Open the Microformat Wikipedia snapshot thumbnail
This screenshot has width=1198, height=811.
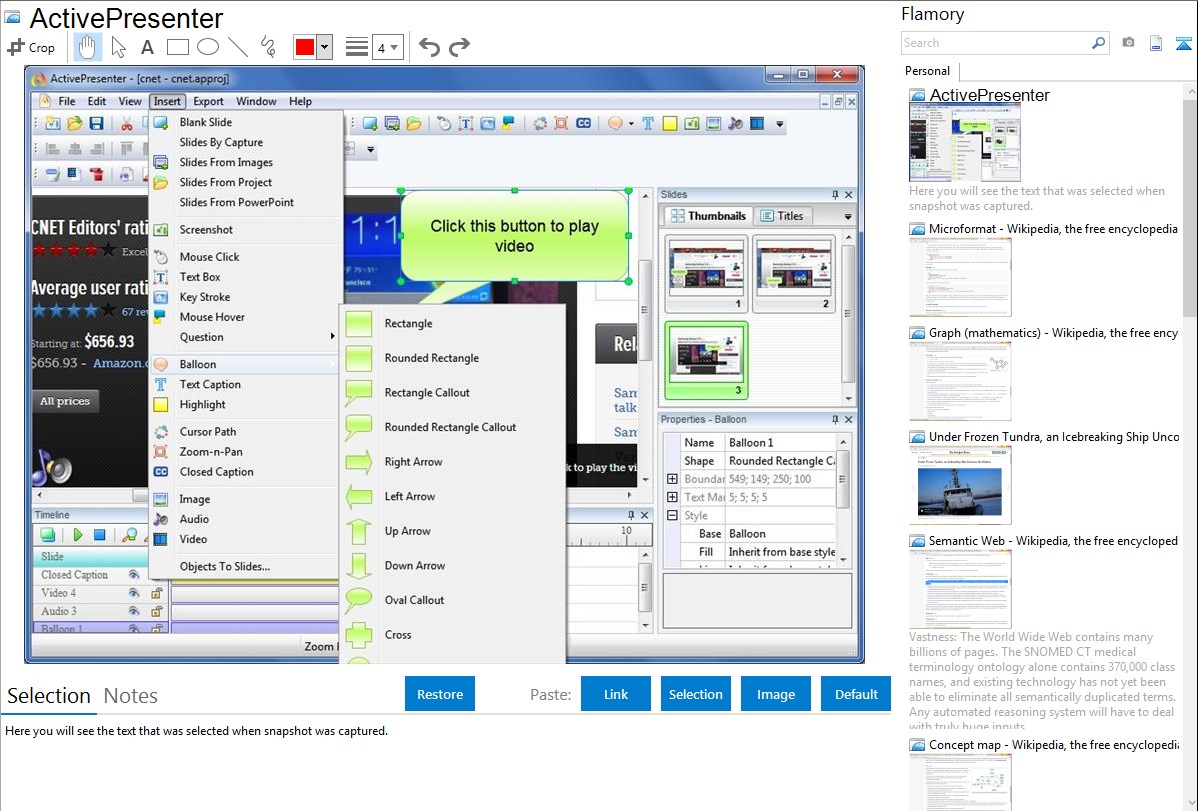(960, 276)
